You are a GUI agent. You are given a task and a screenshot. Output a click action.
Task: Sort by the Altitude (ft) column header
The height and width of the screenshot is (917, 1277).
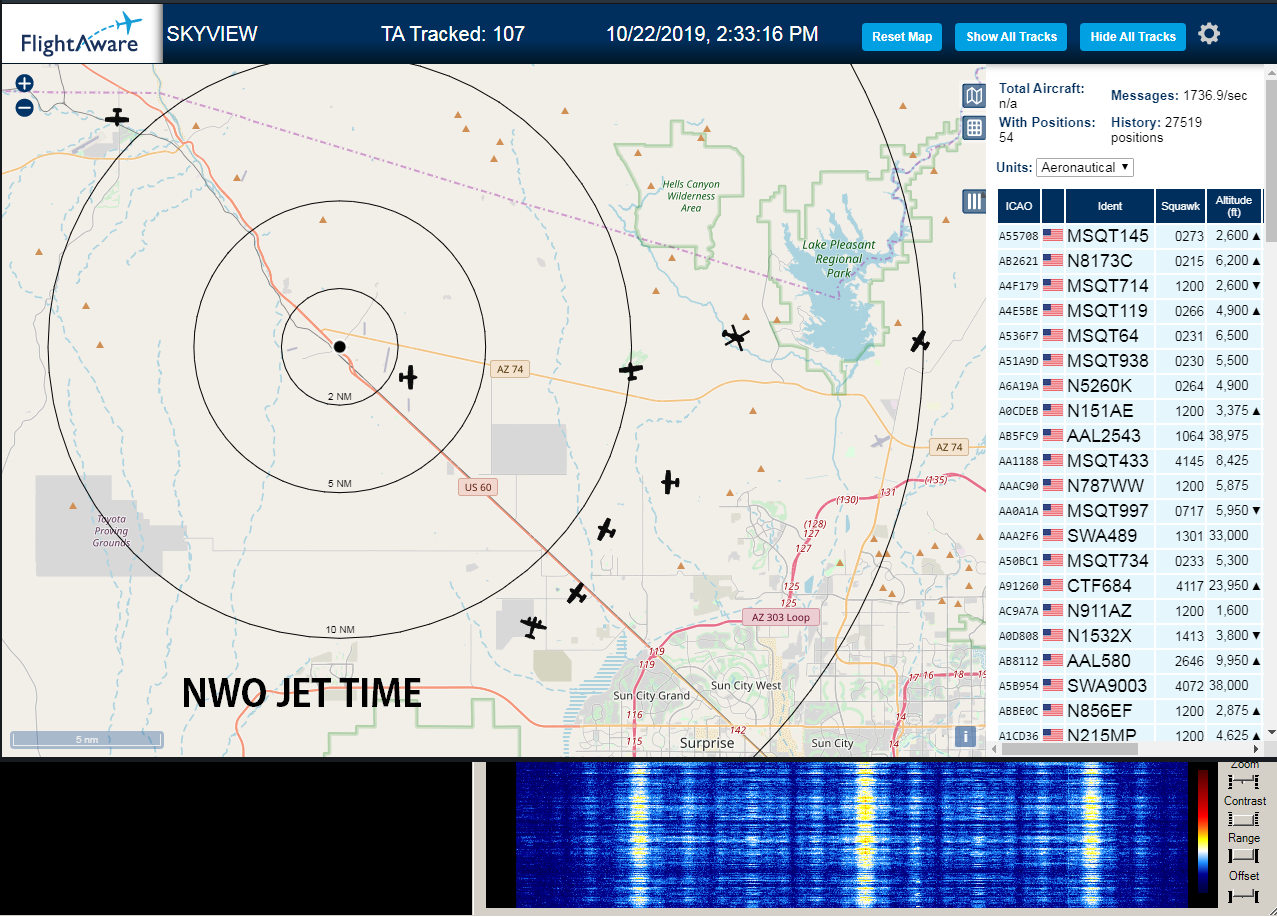1234,206
